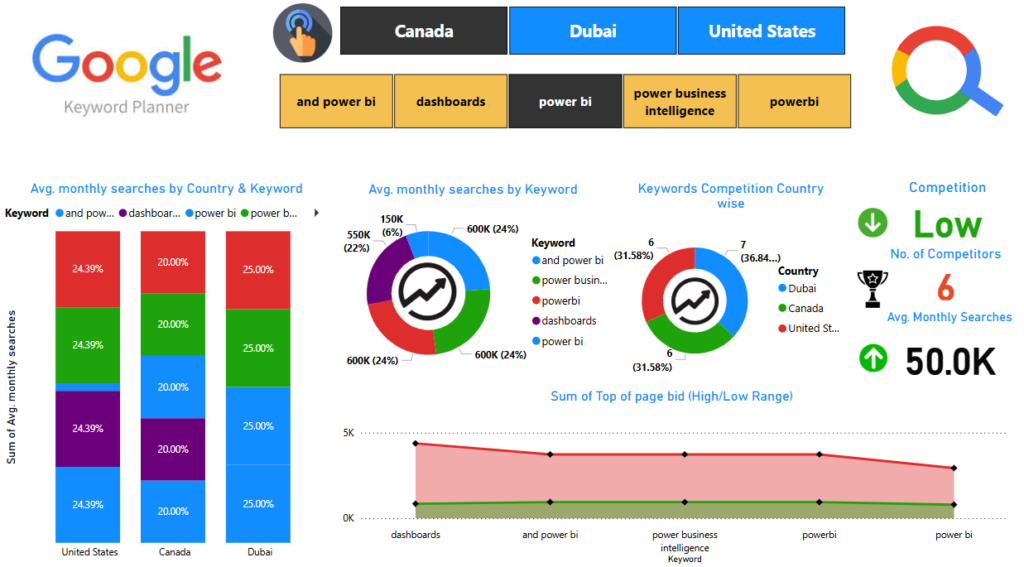Click red segment of United States bar
1024x567 pixels.
(88, 269)
